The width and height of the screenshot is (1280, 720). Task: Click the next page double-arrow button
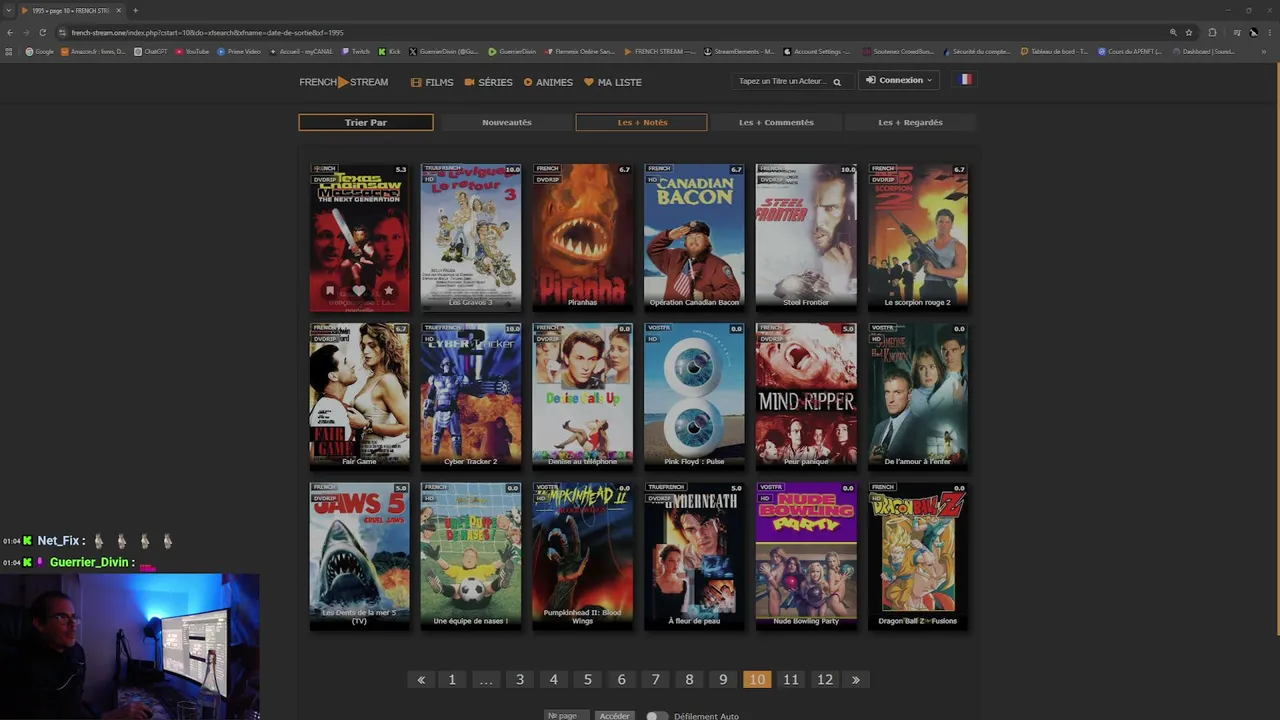(x=856, y=679)
